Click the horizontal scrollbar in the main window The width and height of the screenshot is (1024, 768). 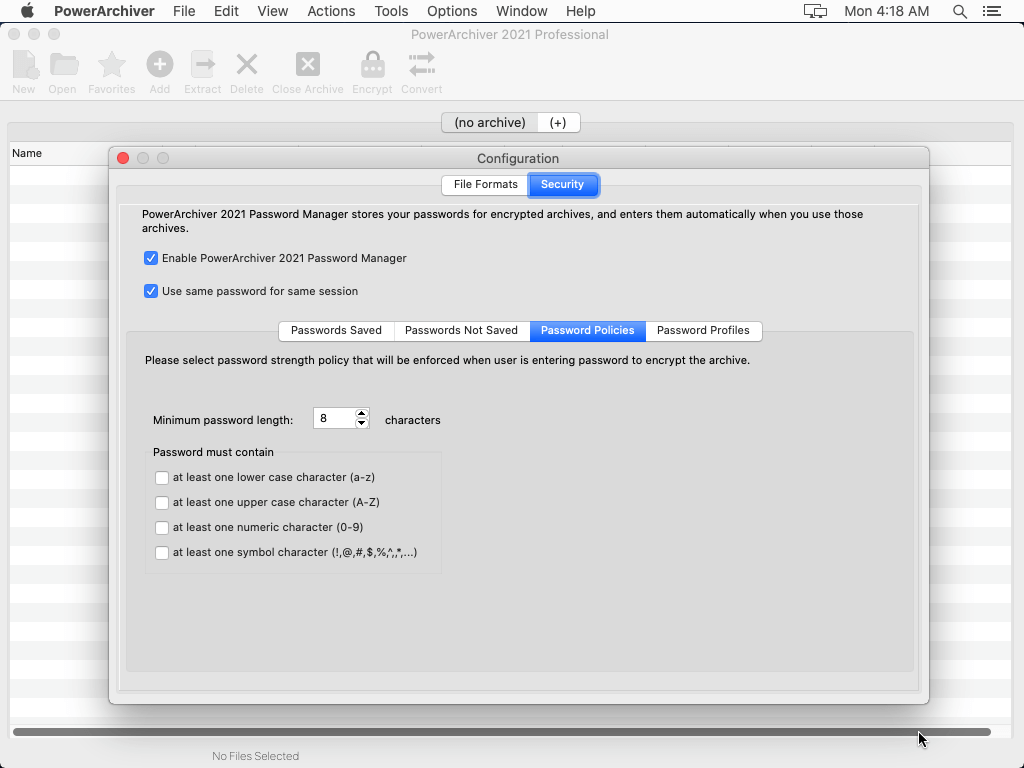point(502,732)
